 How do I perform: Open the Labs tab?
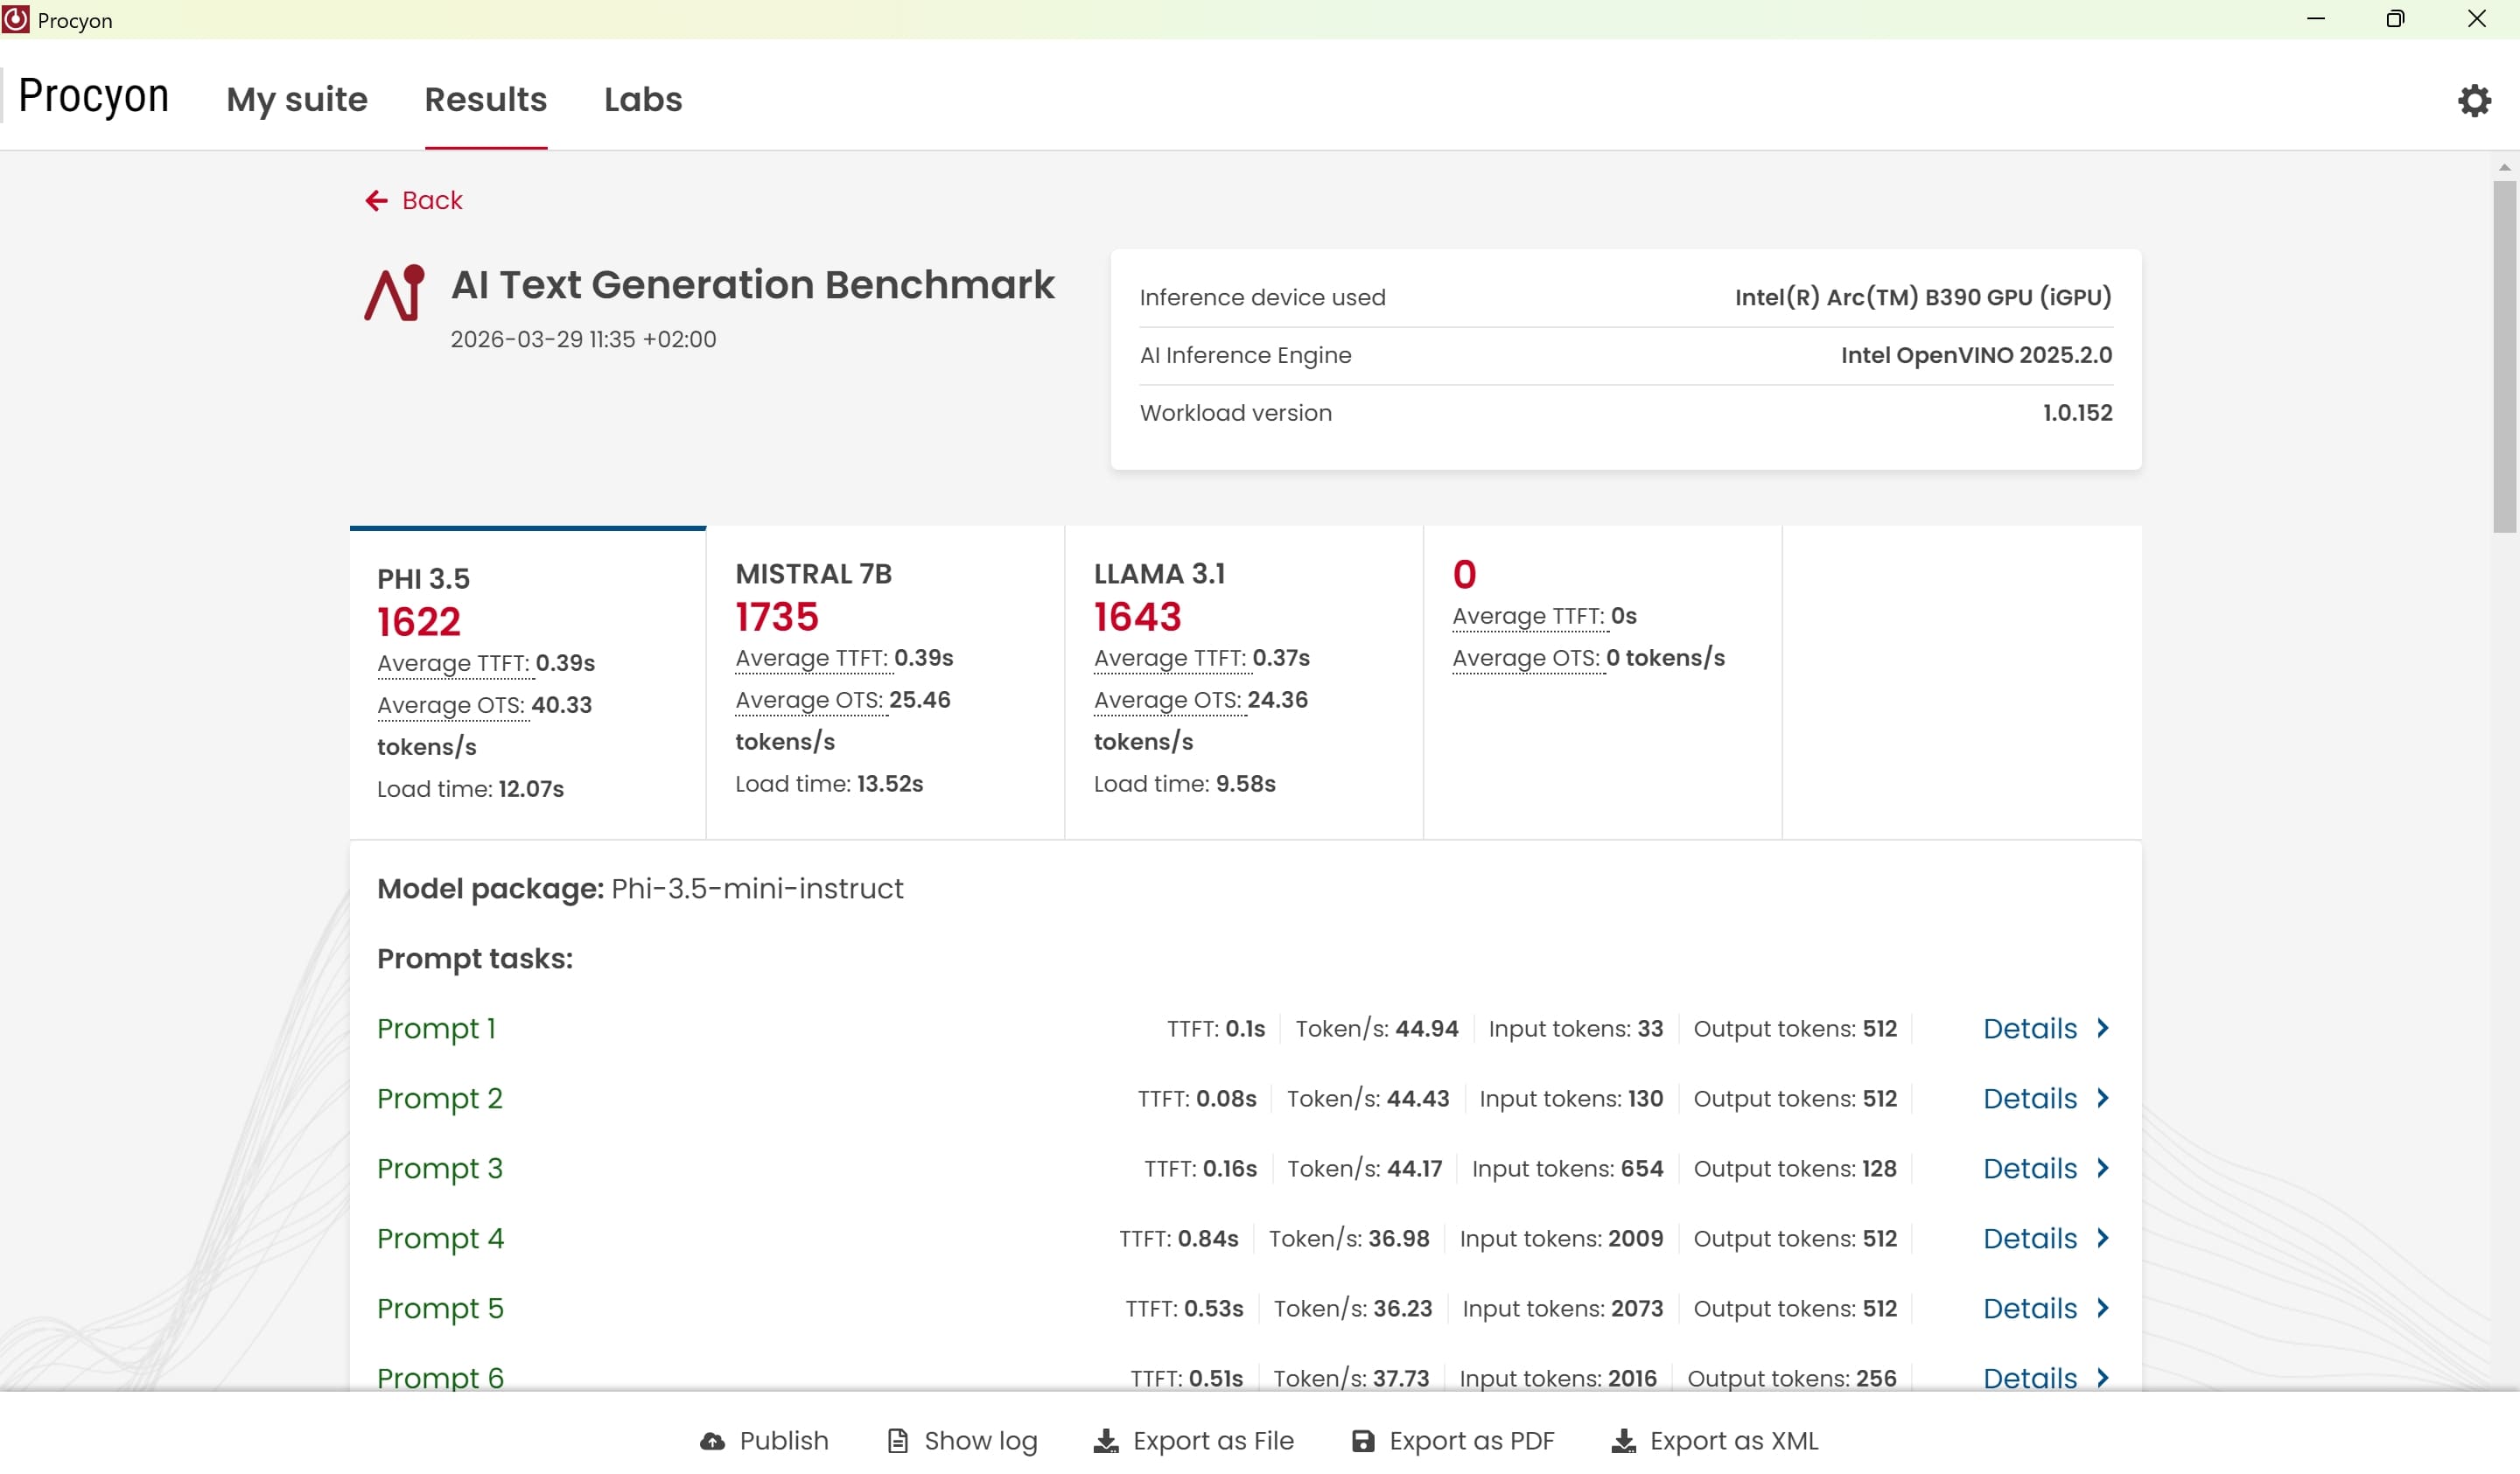[x=643, y=100]
